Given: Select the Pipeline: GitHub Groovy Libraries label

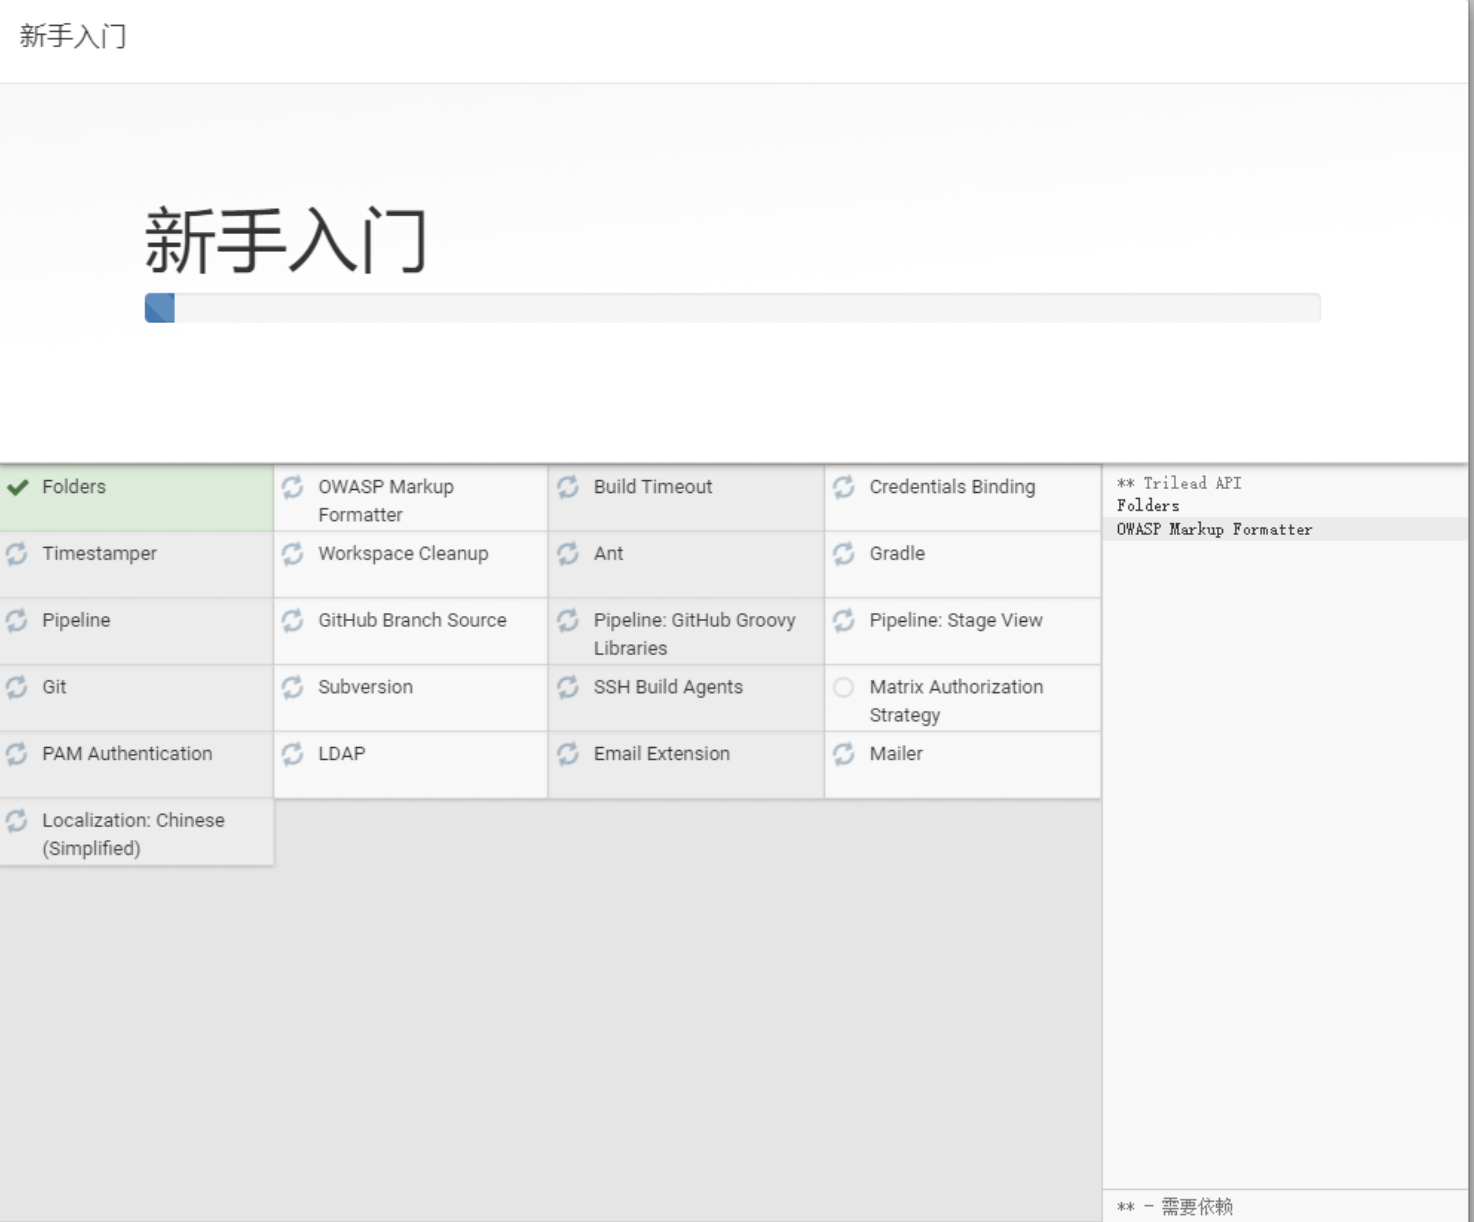Looking at the screenshot, I should 694,634.
